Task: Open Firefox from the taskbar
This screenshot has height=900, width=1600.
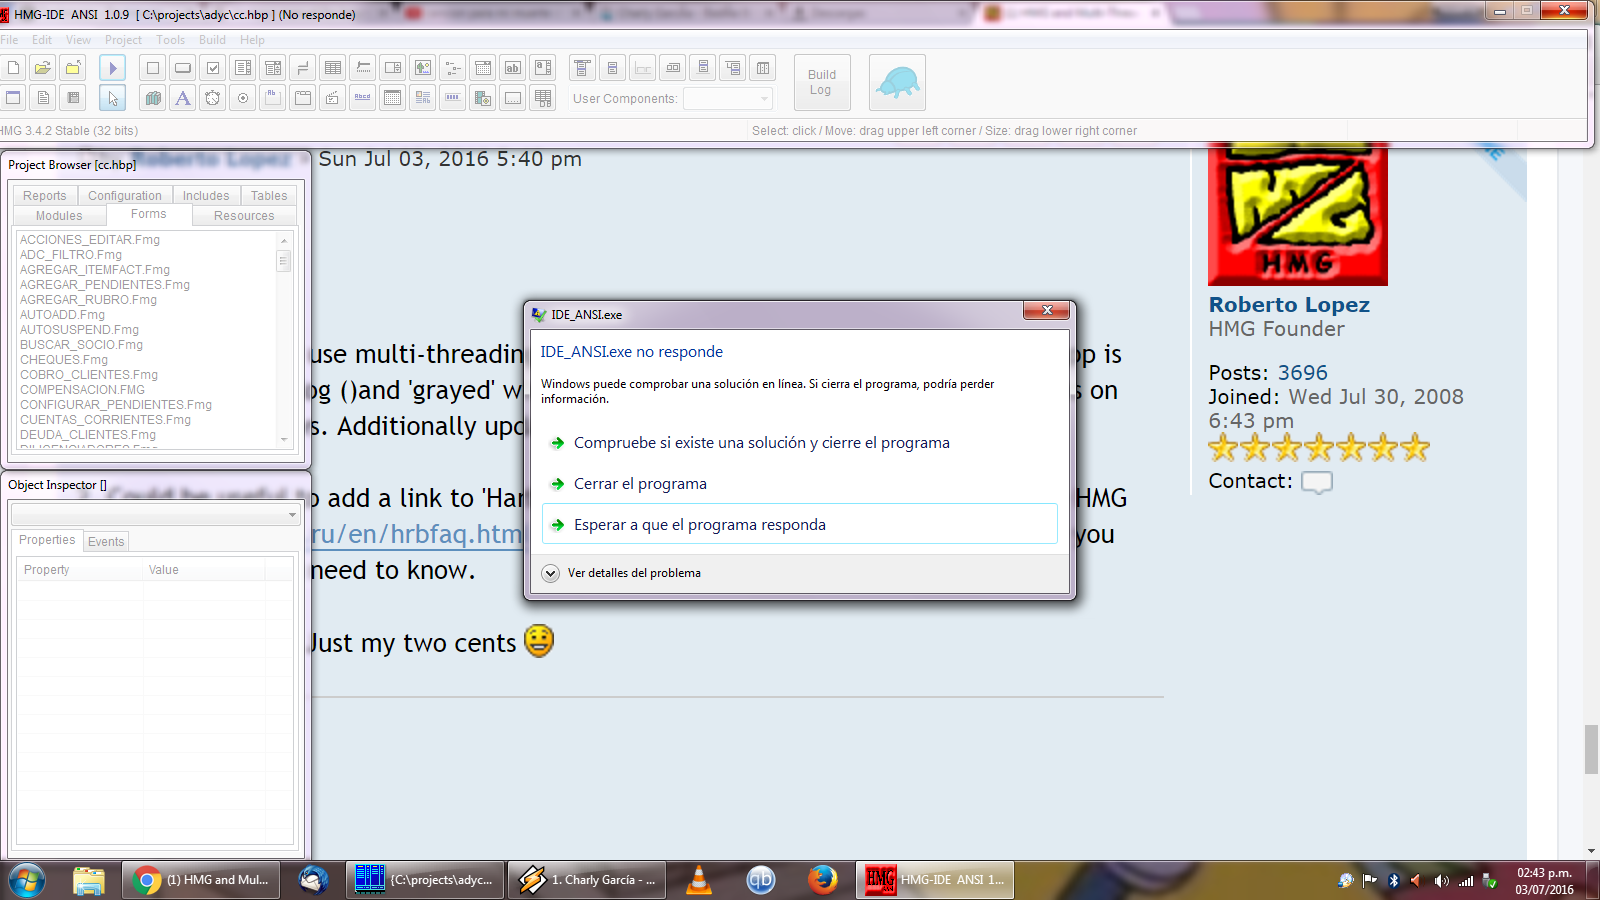Action: pos(823,880)
